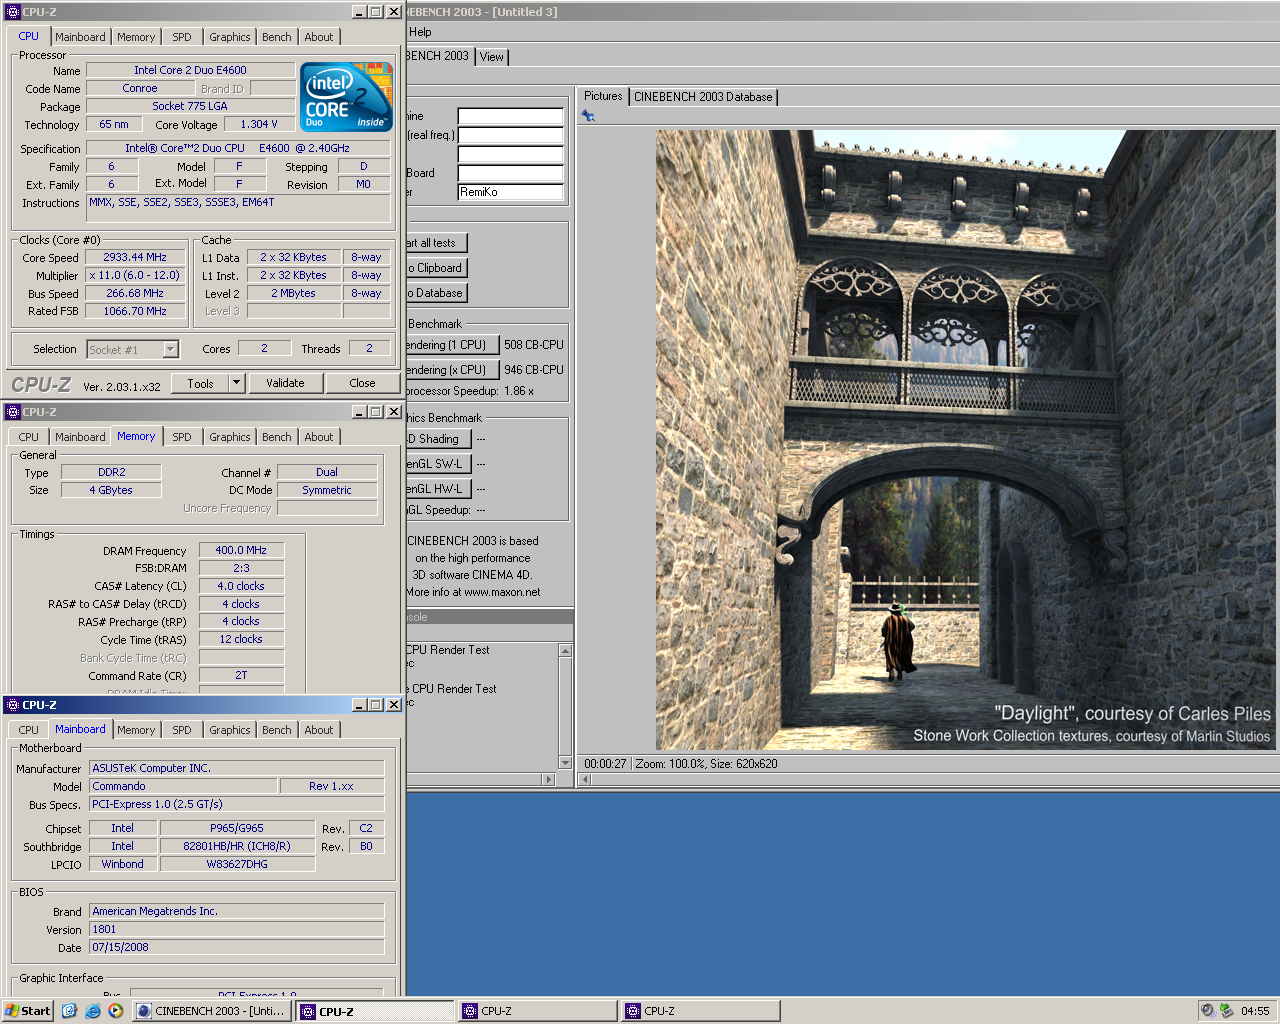Screen dimensions: 1280x1024
Task: Run the Rendering (1 CPU) benchmark
Action: [x=452, y=345]
